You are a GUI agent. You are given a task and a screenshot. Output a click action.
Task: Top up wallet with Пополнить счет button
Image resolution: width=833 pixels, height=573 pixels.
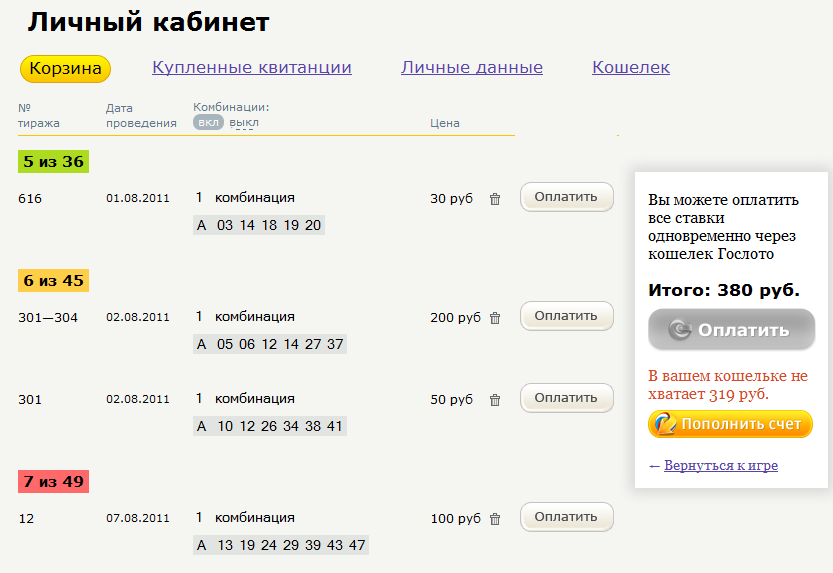click(730, 424)
